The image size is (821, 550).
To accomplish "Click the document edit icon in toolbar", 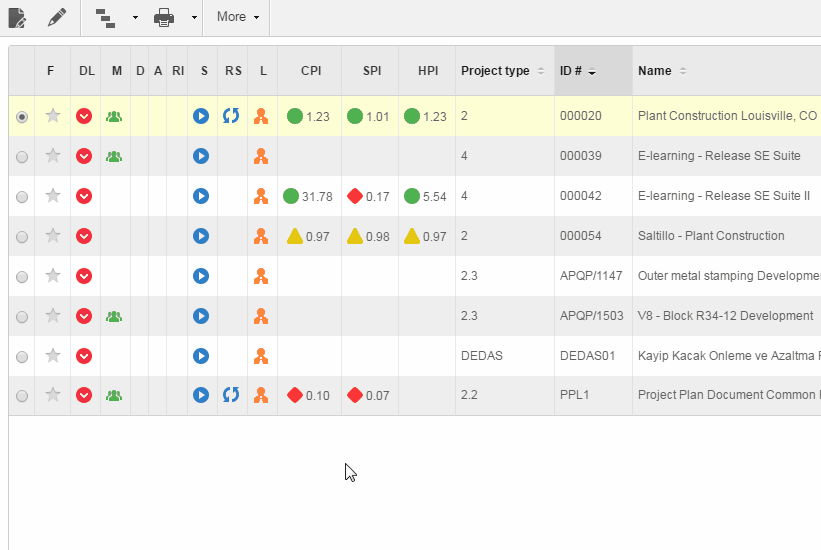I will 17,17.
